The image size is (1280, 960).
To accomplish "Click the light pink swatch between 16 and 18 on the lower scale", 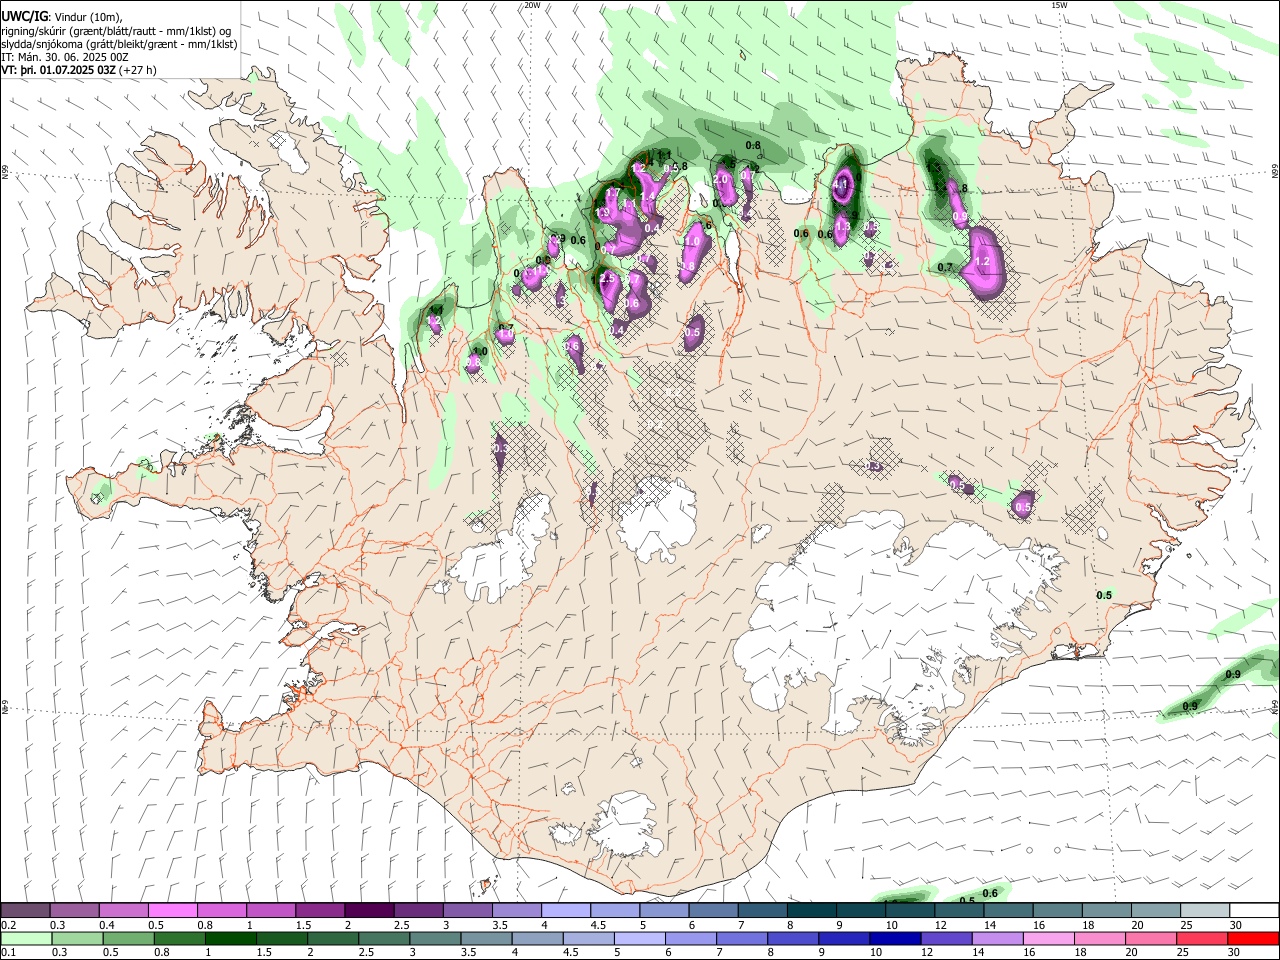I will (1047, 938).
